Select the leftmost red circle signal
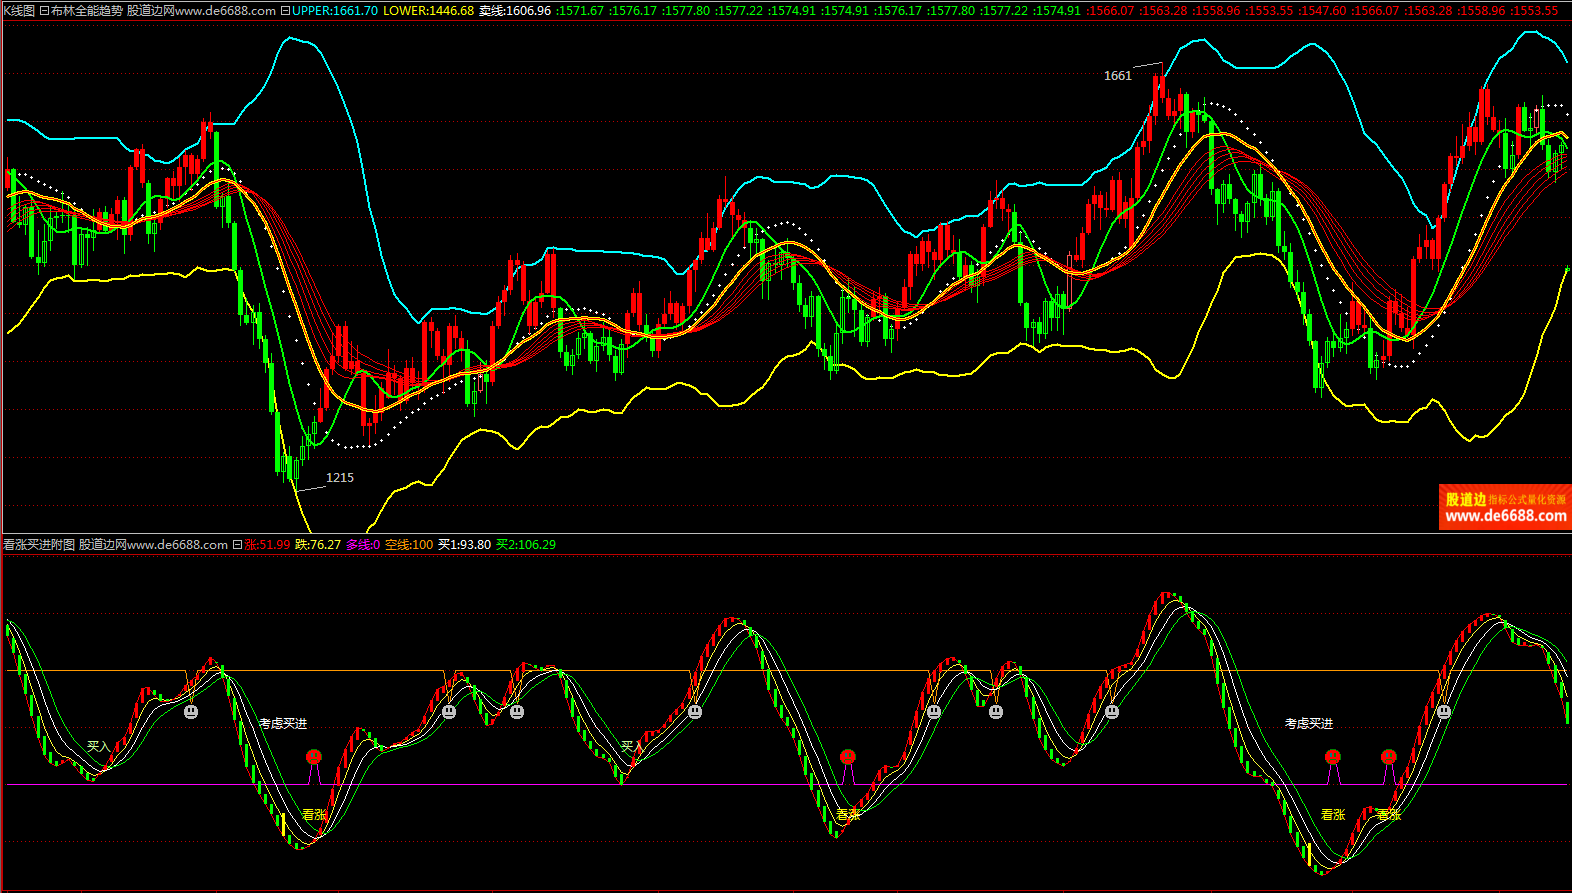The height and width of the screenshot is (893, 1572). (314, 757)
